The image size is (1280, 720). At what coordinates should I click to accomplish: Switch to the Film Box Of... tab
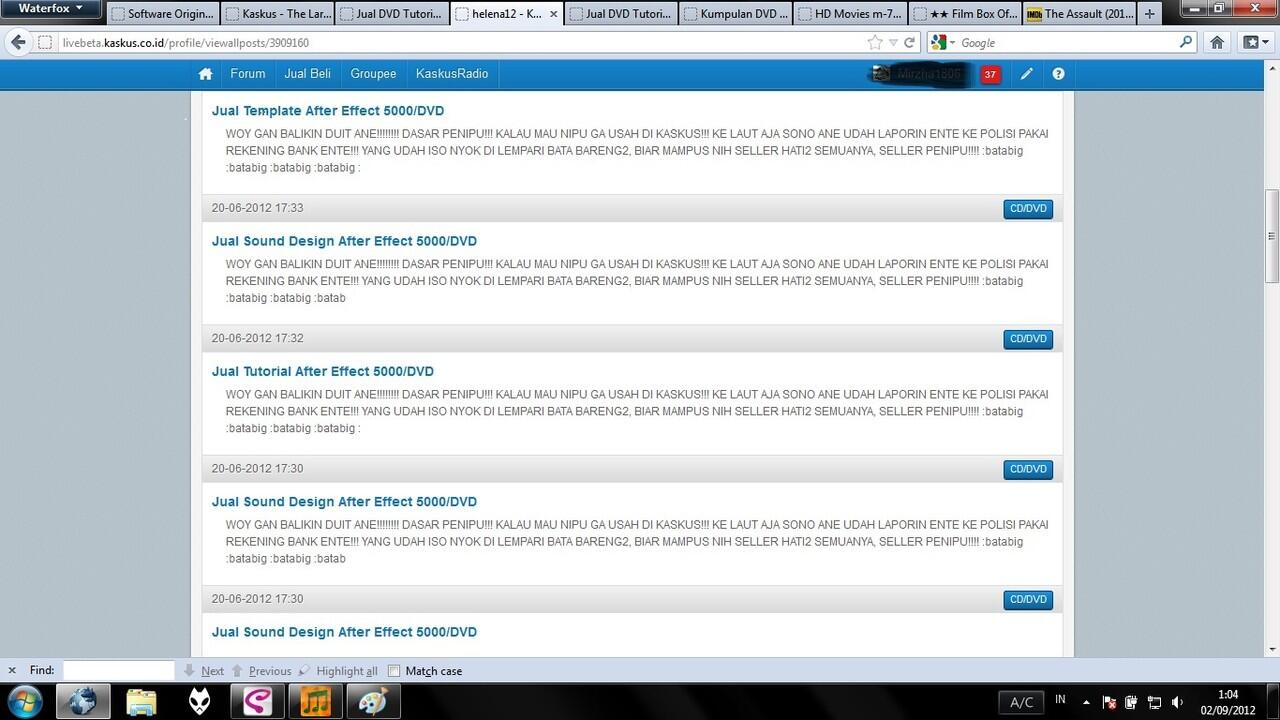(x=965, y=14)
